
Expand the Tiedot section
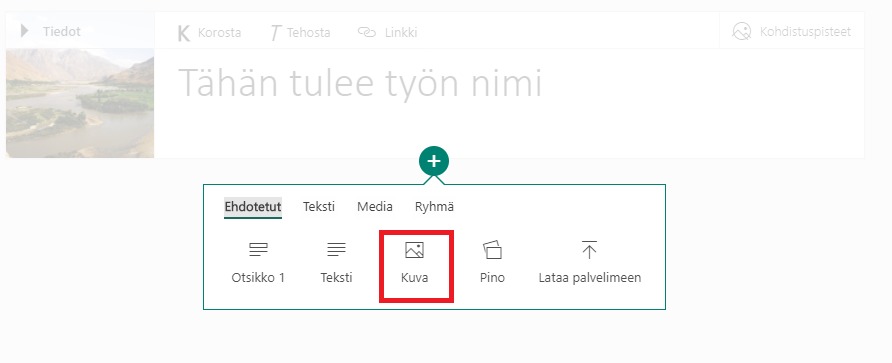[x=50, y=31]
